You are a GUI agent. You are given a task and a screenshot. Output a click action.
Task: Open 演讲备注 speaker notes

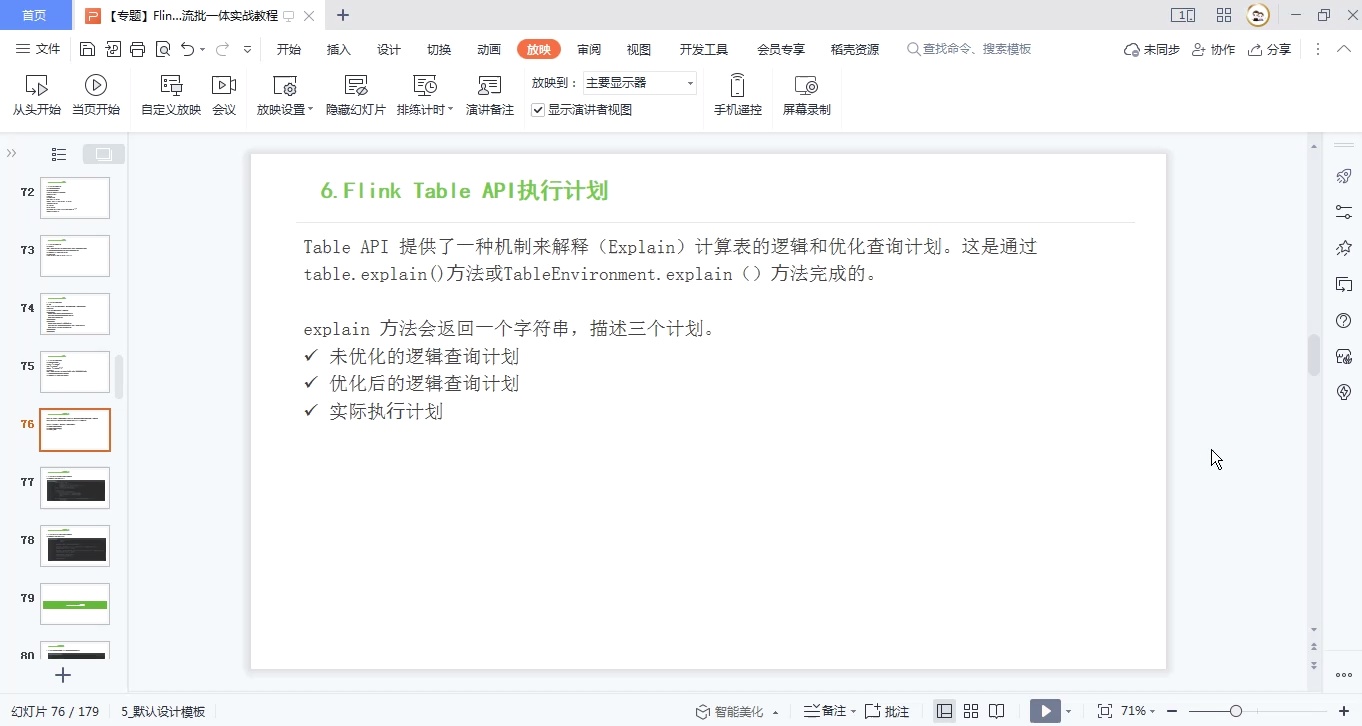(x=490, y=94)
